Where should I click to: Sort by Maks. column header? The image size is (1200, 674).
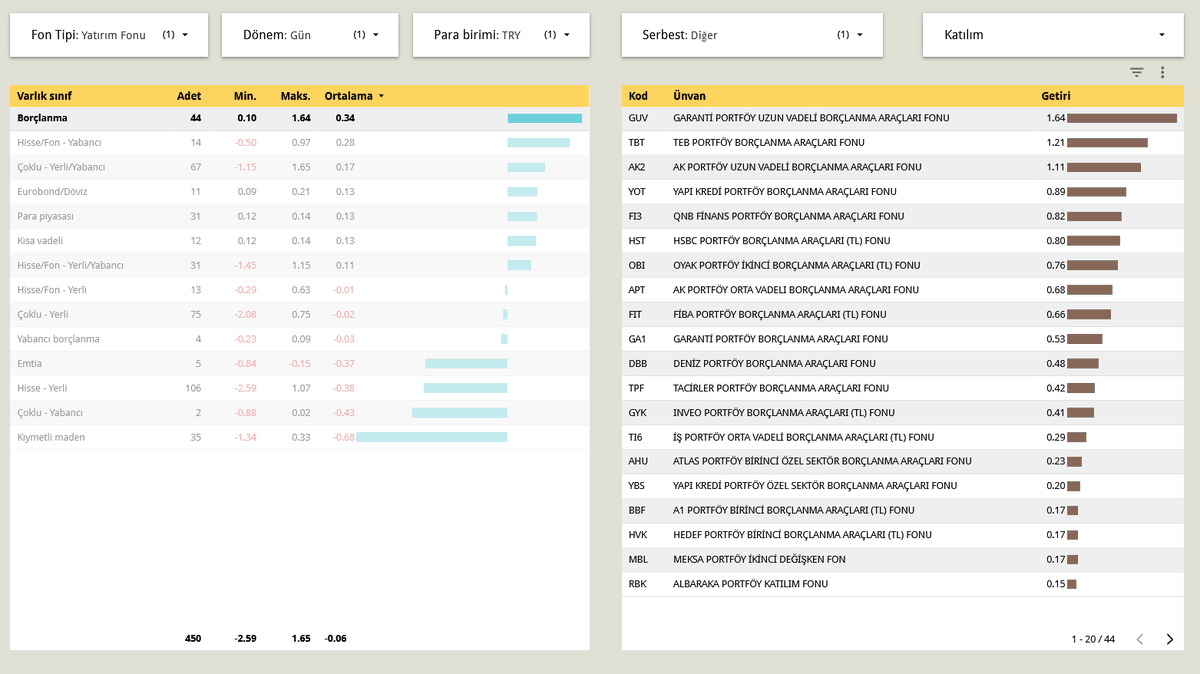pyautogui.click(x=295, y=96)
